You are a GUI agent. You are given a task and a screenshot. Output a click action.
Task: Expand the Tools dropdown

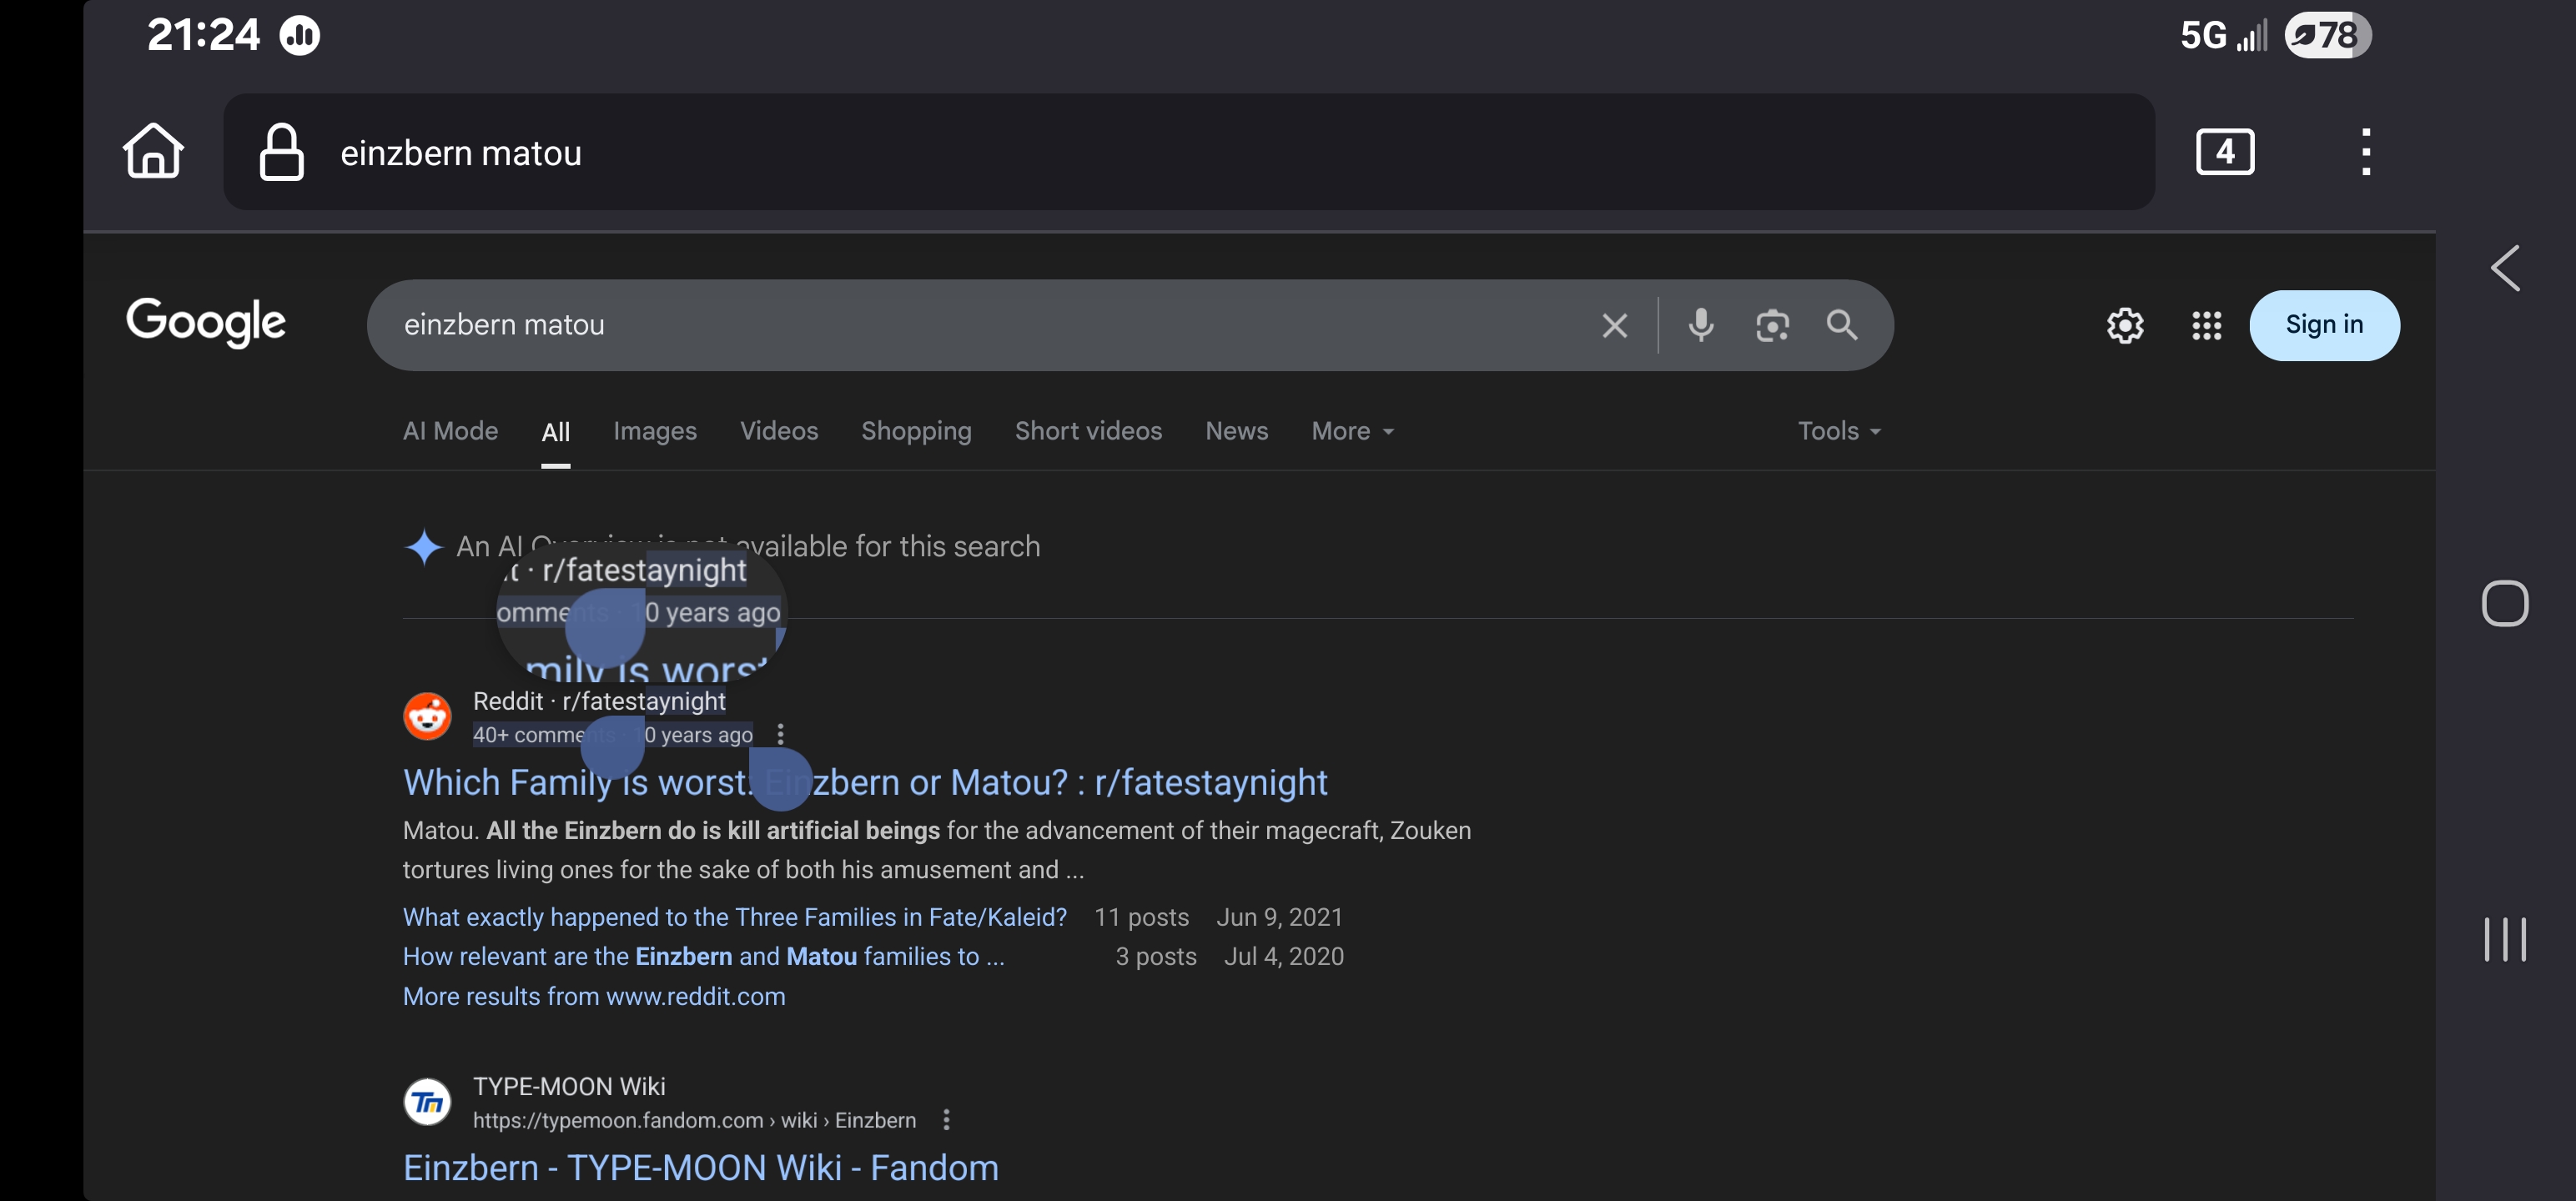click(x=1839, y=431)
